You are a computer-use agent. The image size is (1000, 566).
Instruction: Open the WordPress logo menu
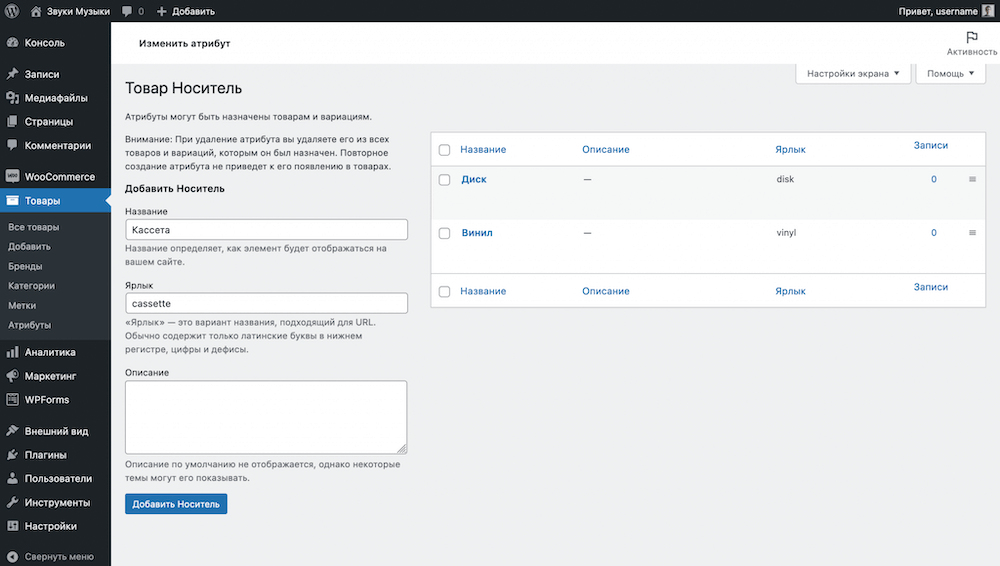(x=11, y=11)
